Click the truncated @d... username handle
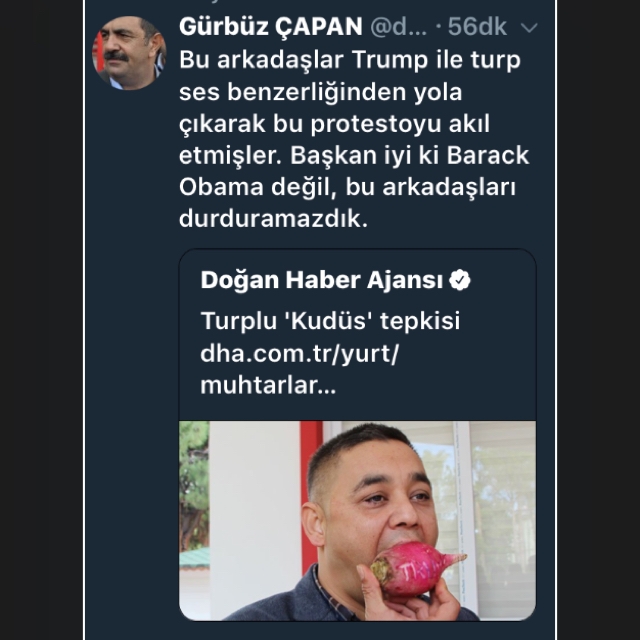The width and height of the screenshot is (640, 640). (x=398, y=27)
